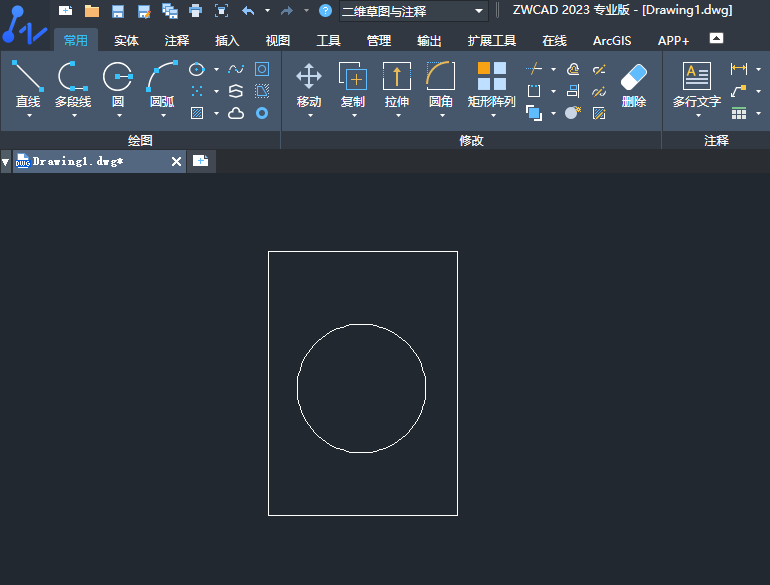Activate the 圆角 (Fillet) tool

point(440,84)
